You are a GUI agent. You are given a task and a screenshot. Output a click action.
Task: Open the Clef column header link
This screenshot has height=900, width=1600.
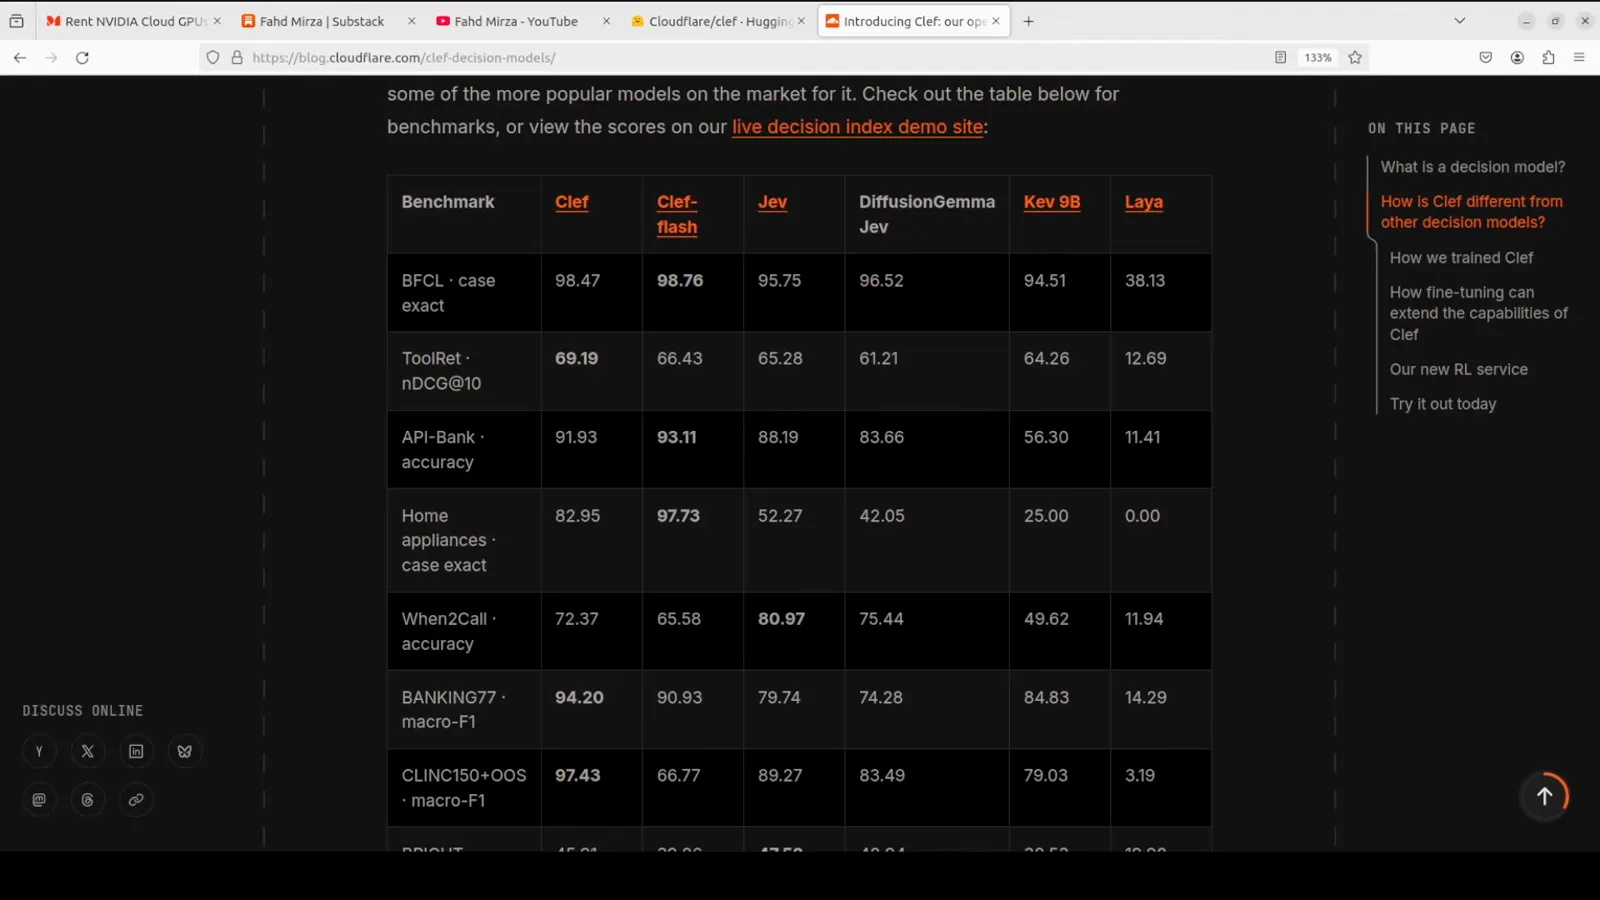pos(572,202)
